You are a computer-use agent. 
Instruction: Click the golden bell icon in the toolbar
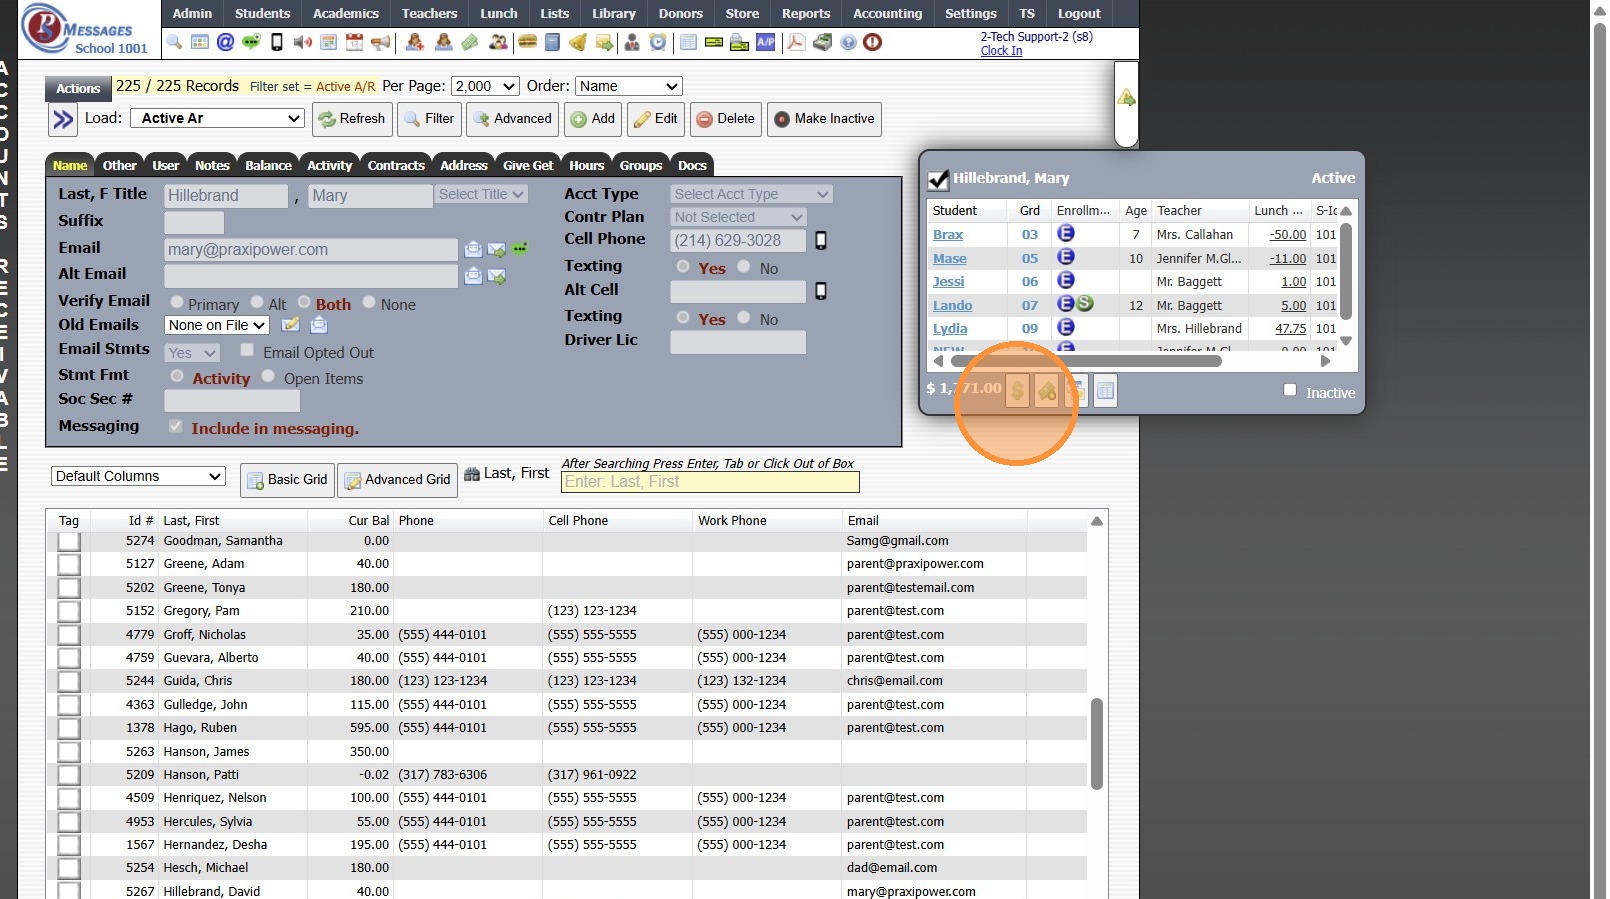[x=578, y=42]
